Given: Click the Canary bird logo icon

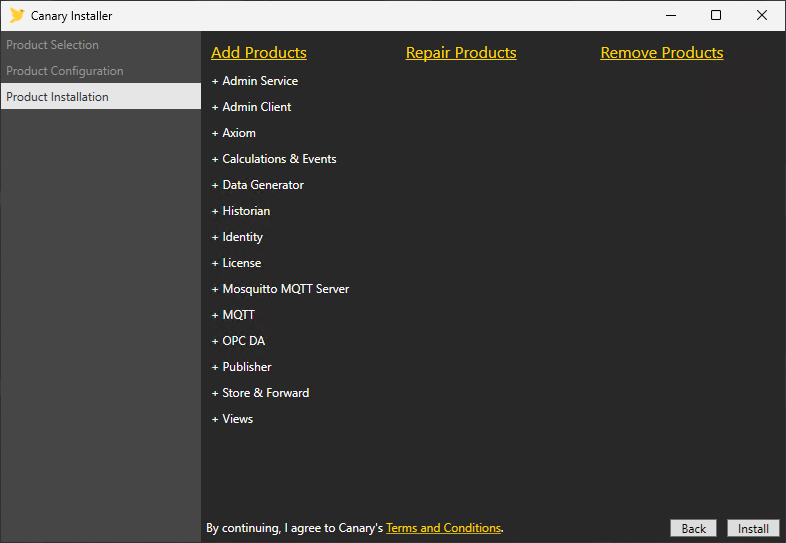Looking at the screenshot, I should pos(17,16).
